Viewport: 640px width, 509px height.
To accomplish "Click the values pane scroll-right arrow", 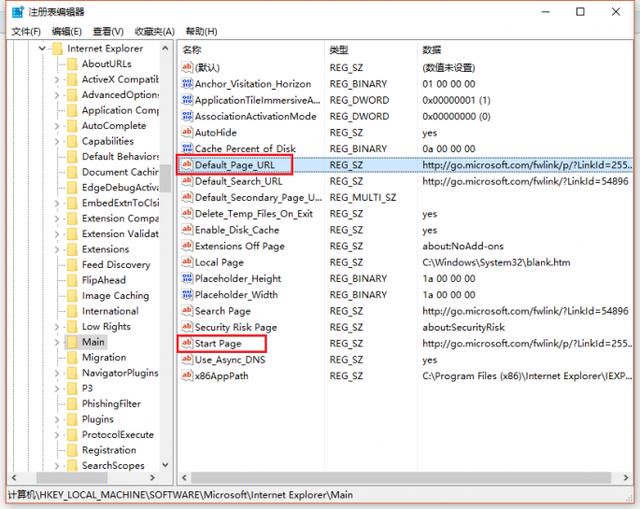I will tap(626, 477).
